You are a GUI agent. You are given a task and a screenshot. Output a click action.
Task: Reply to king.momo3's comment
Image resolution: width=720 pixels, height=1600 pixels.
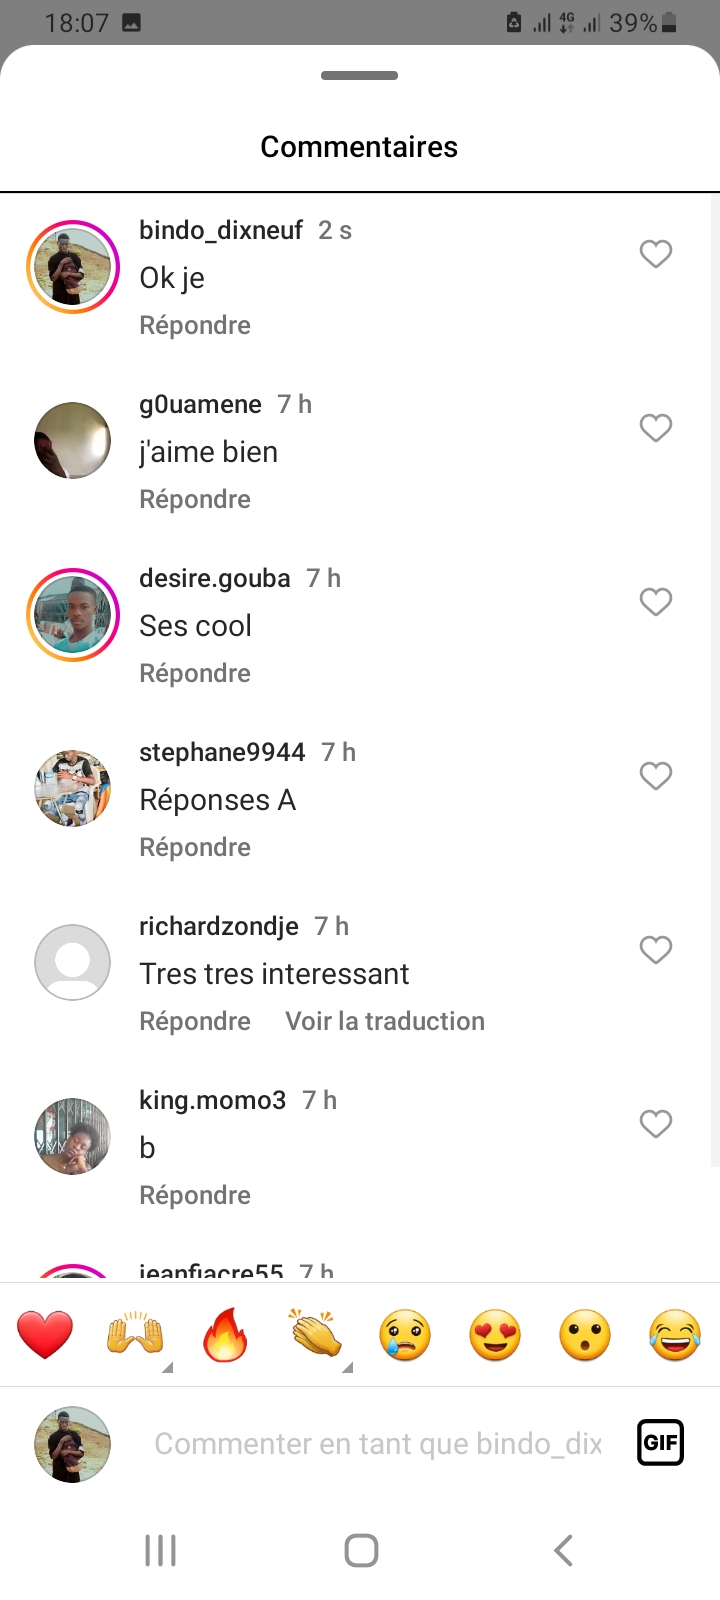195,1195
